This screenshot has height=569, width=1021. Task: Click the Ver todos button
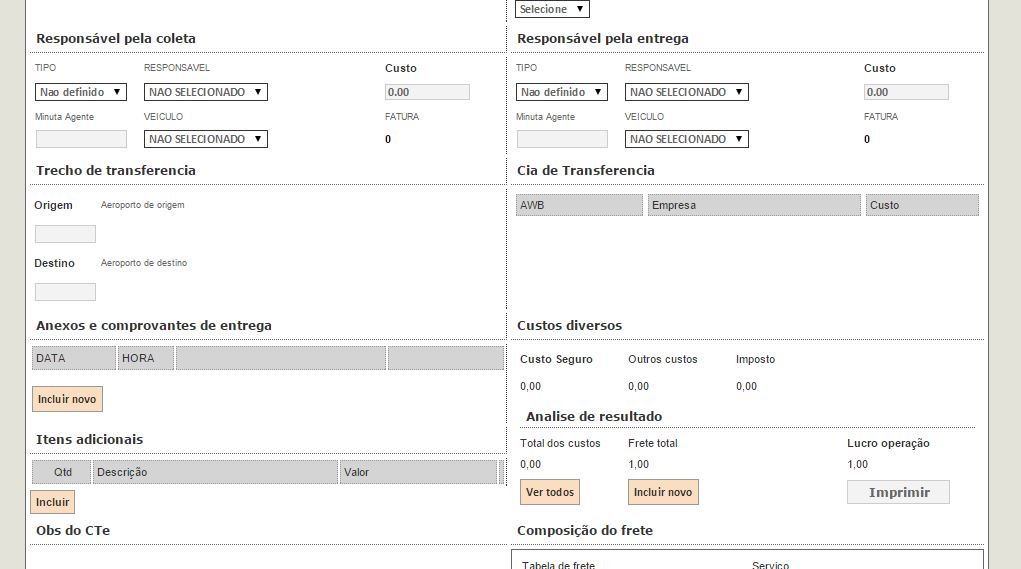(x=550, y=492)
